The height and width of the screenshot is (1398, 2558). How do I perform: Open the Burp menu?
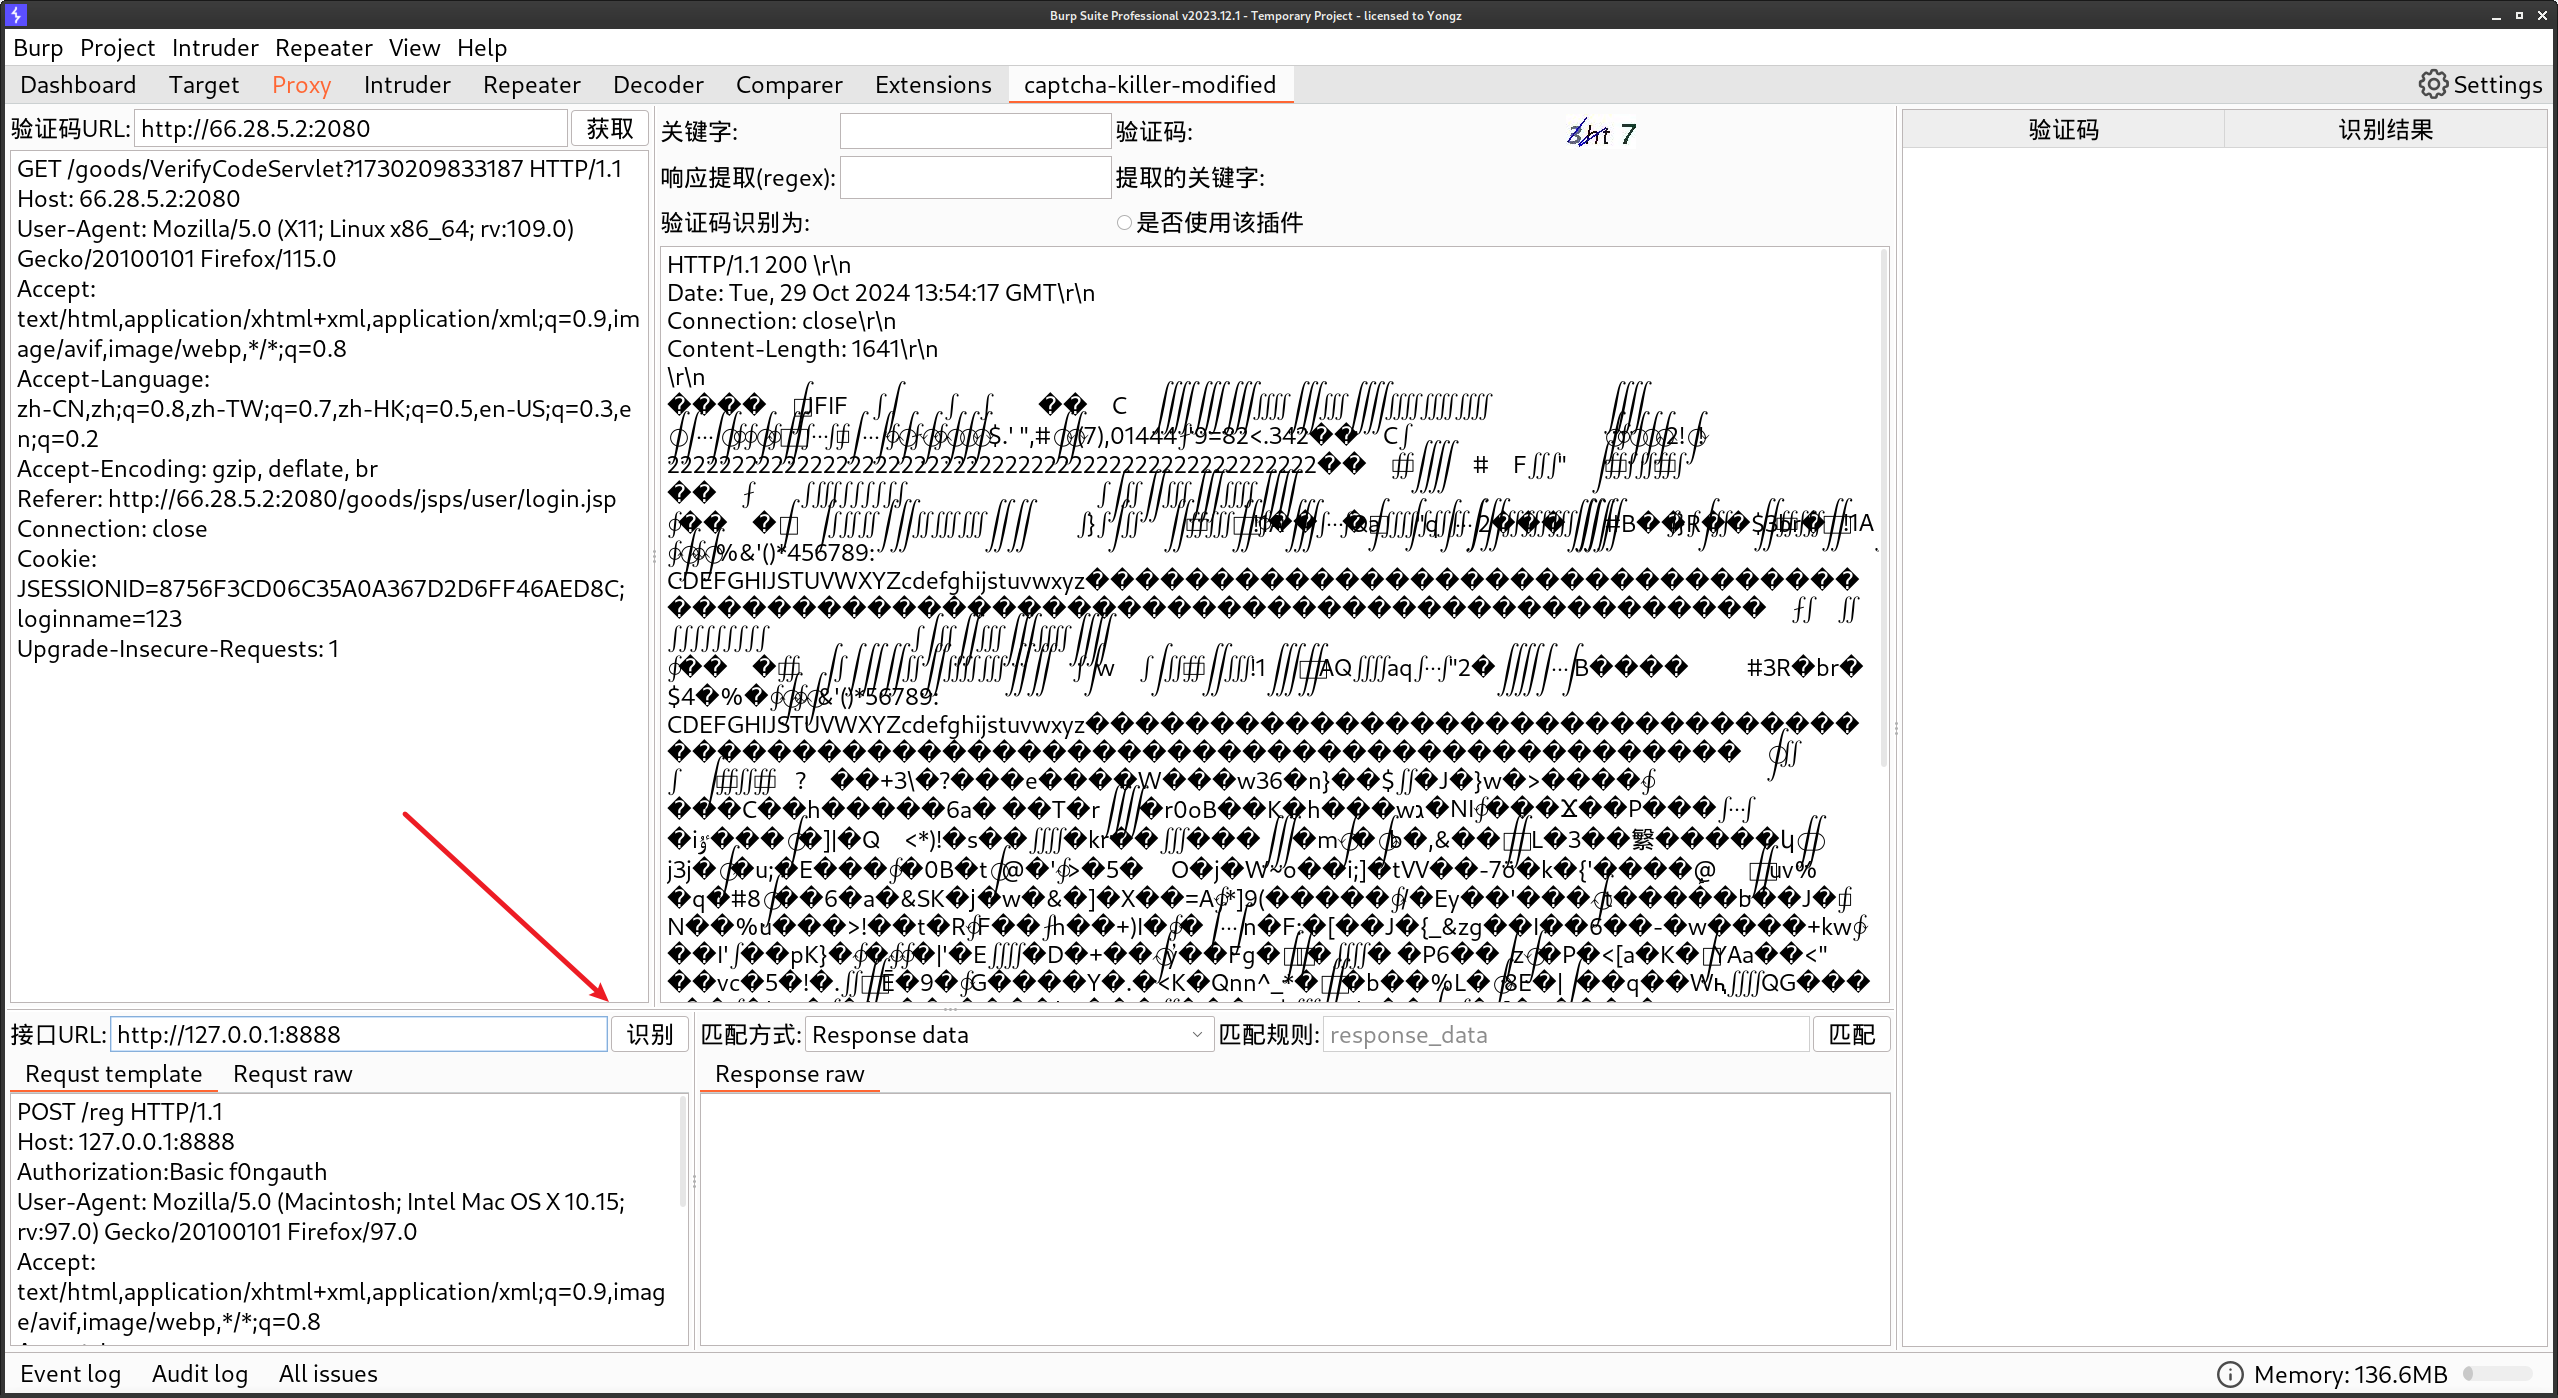click(38, 48)
